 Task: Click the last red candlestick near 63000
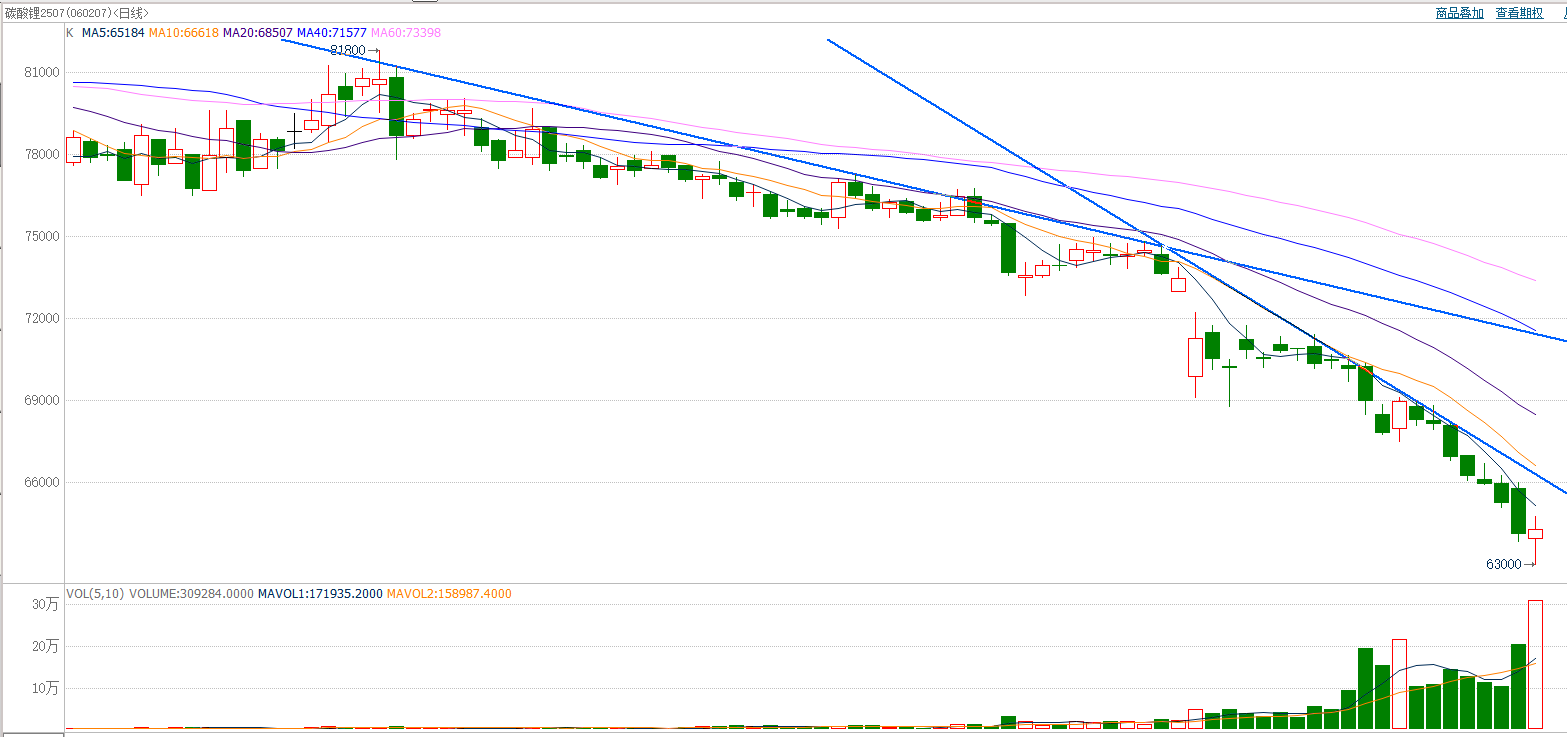coord(1535,534)
